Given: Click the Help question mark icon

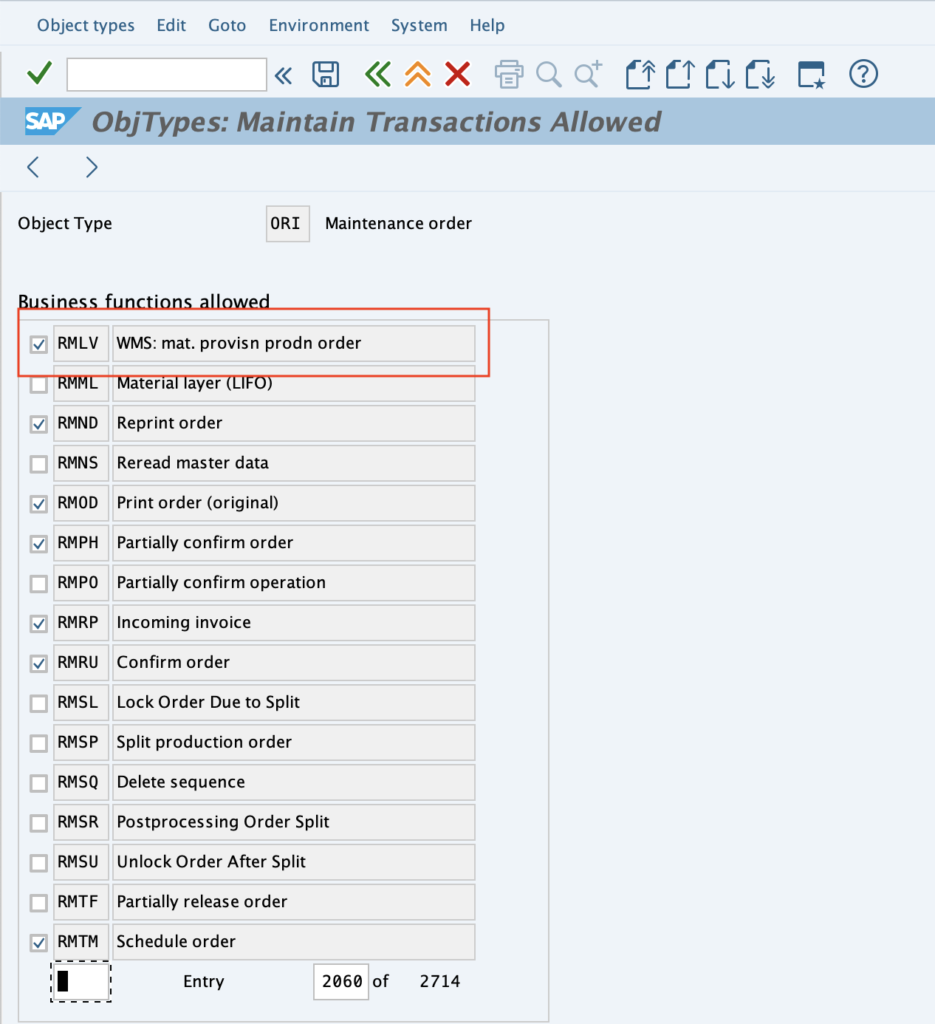Looking at the screenshot, I should pos(863,74).
